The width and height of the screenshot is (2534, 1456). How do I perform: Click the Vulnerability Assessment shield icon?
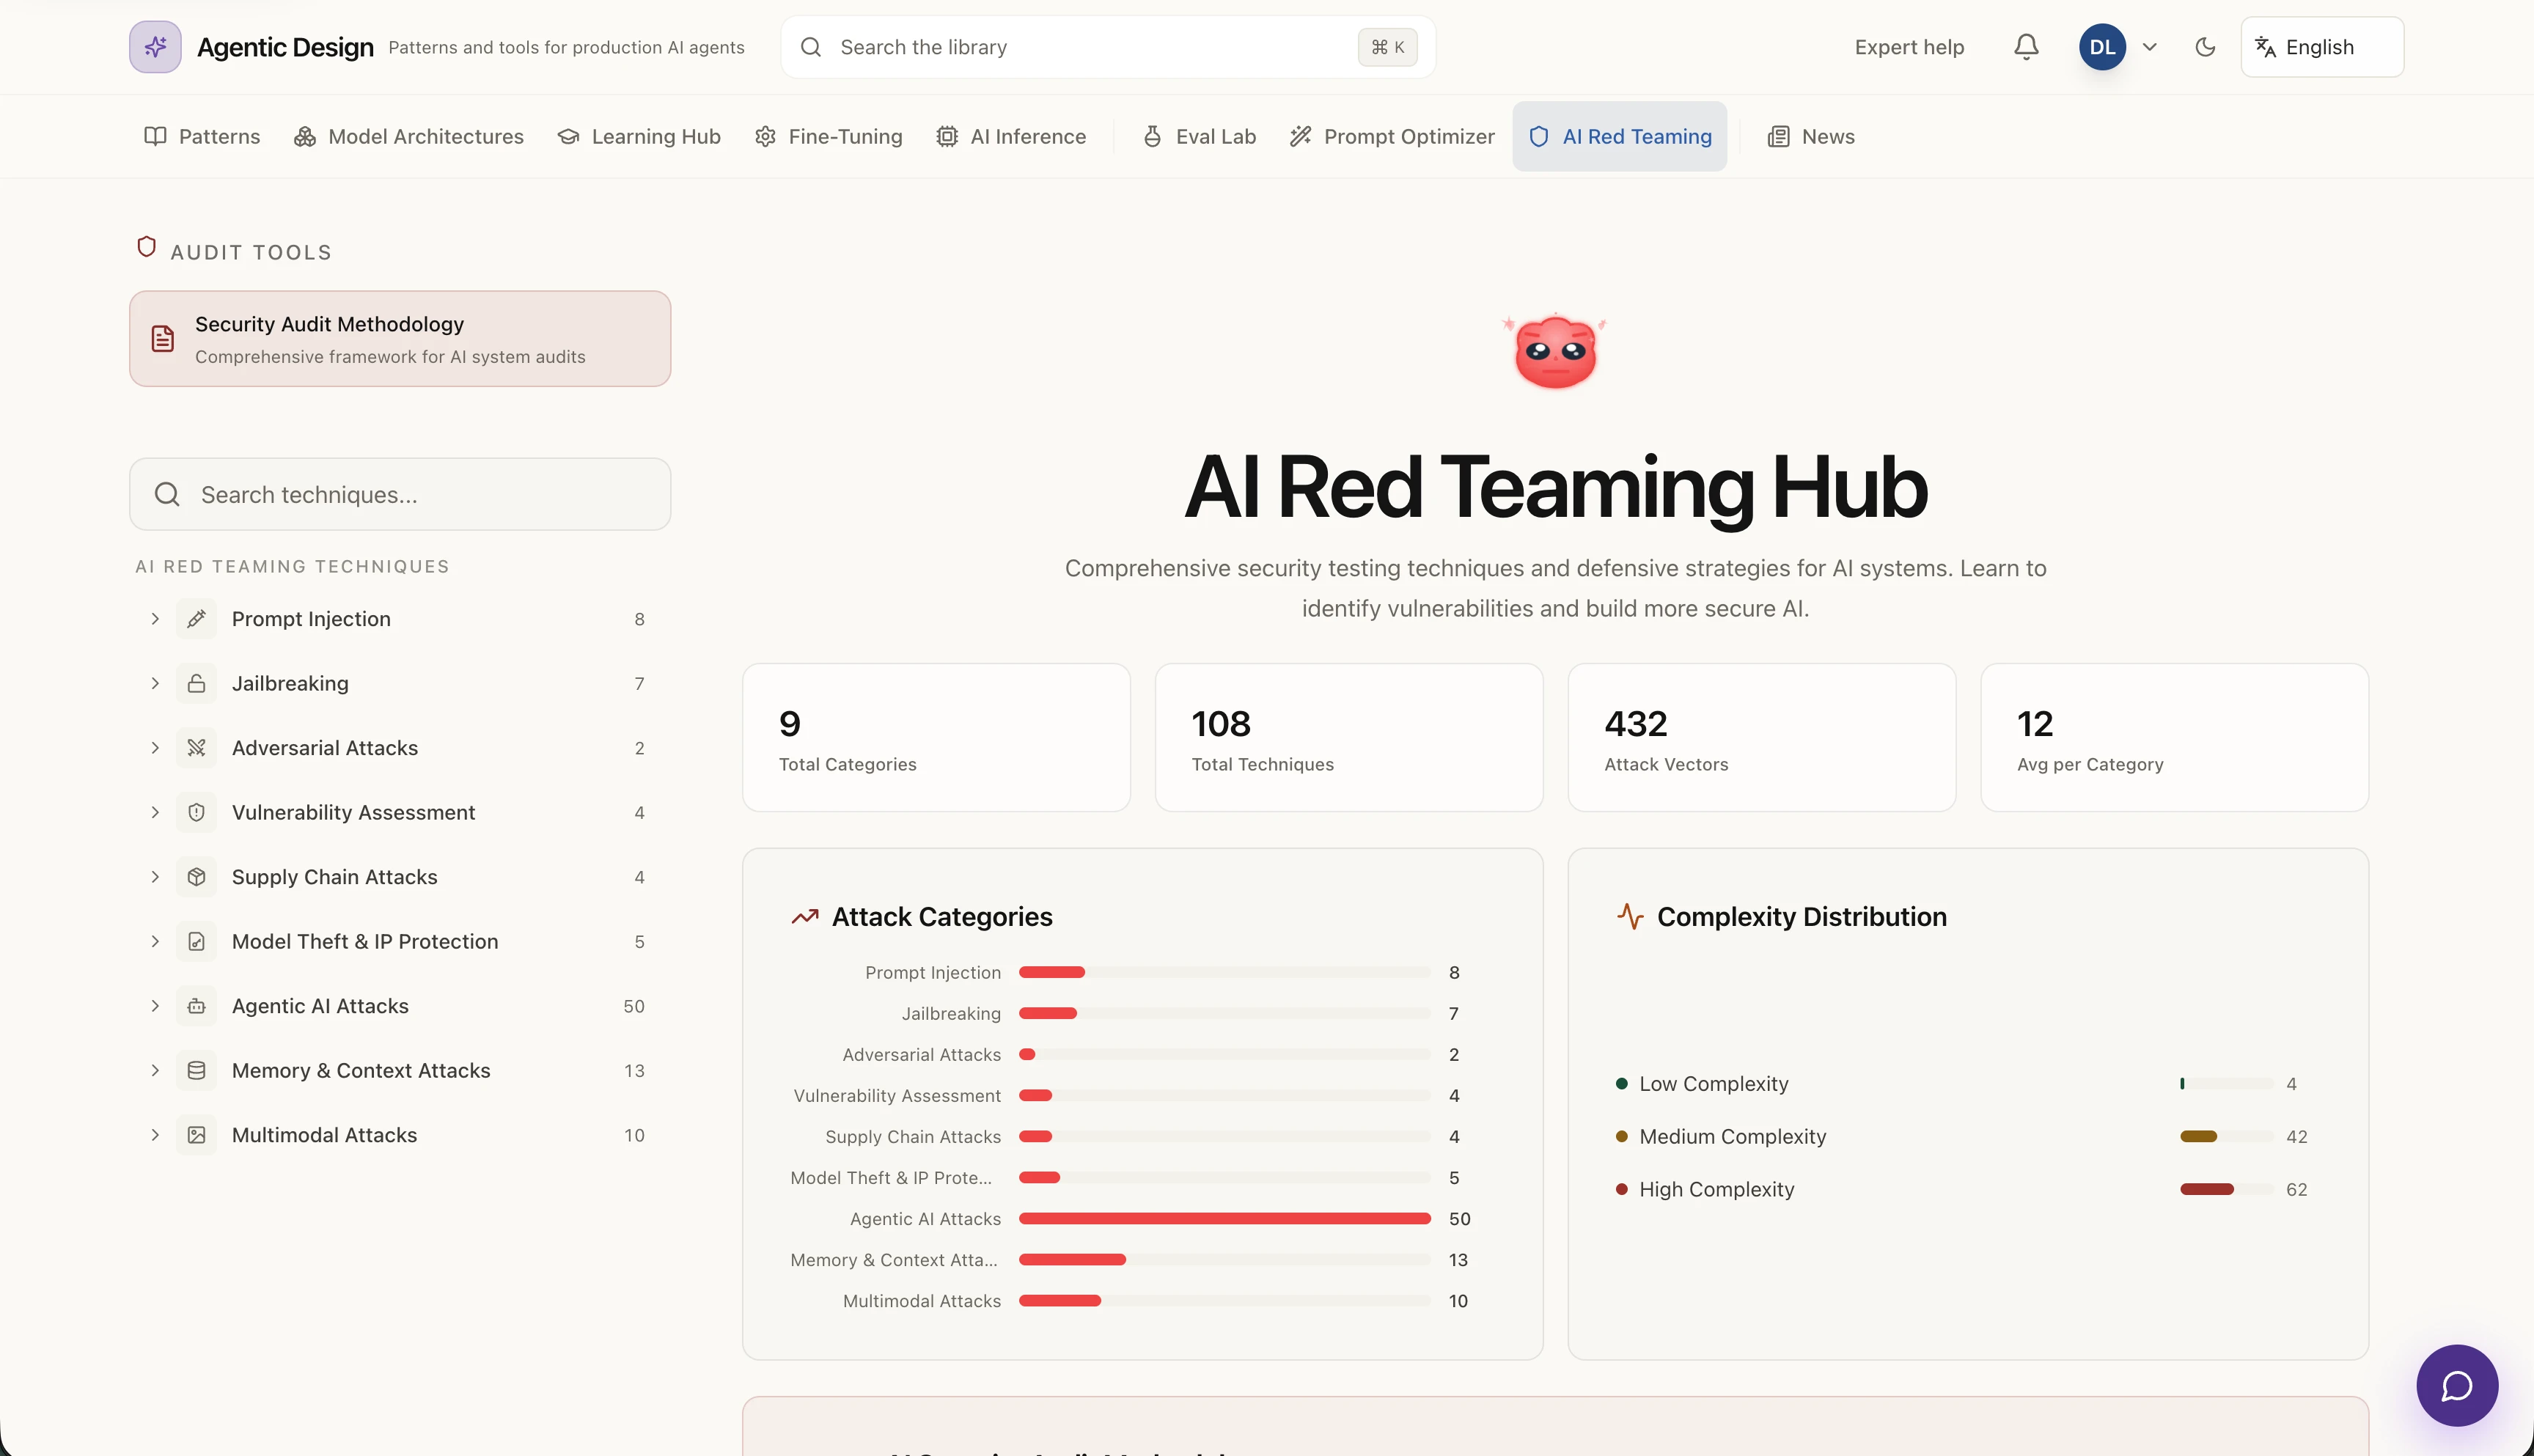[x=197, y=812]
